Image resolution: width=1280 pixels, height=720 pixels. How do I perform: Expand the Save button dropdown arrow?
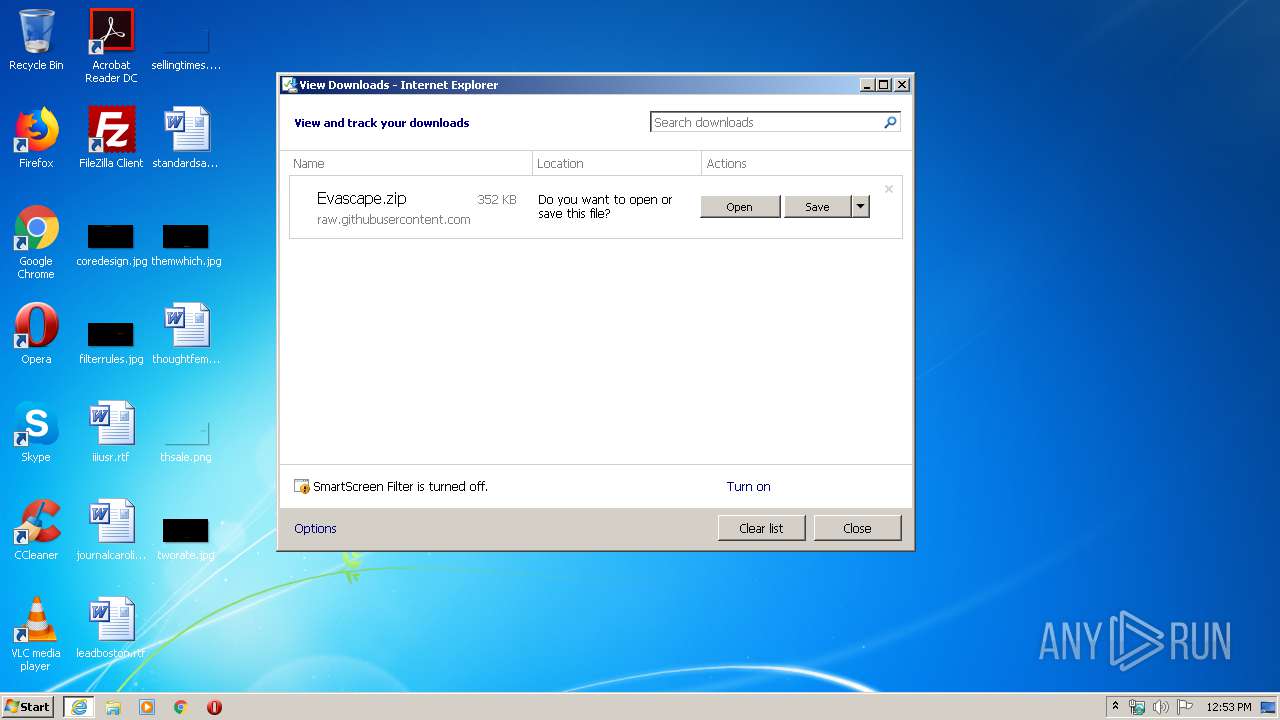click(x=860, y=206)
